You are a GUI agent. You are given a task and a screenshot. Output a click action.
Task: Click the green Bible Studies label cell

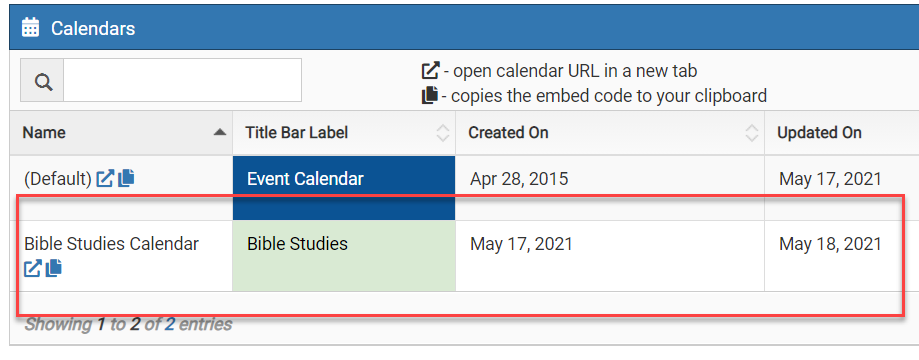pyautogui.click(x=344, y=256)
